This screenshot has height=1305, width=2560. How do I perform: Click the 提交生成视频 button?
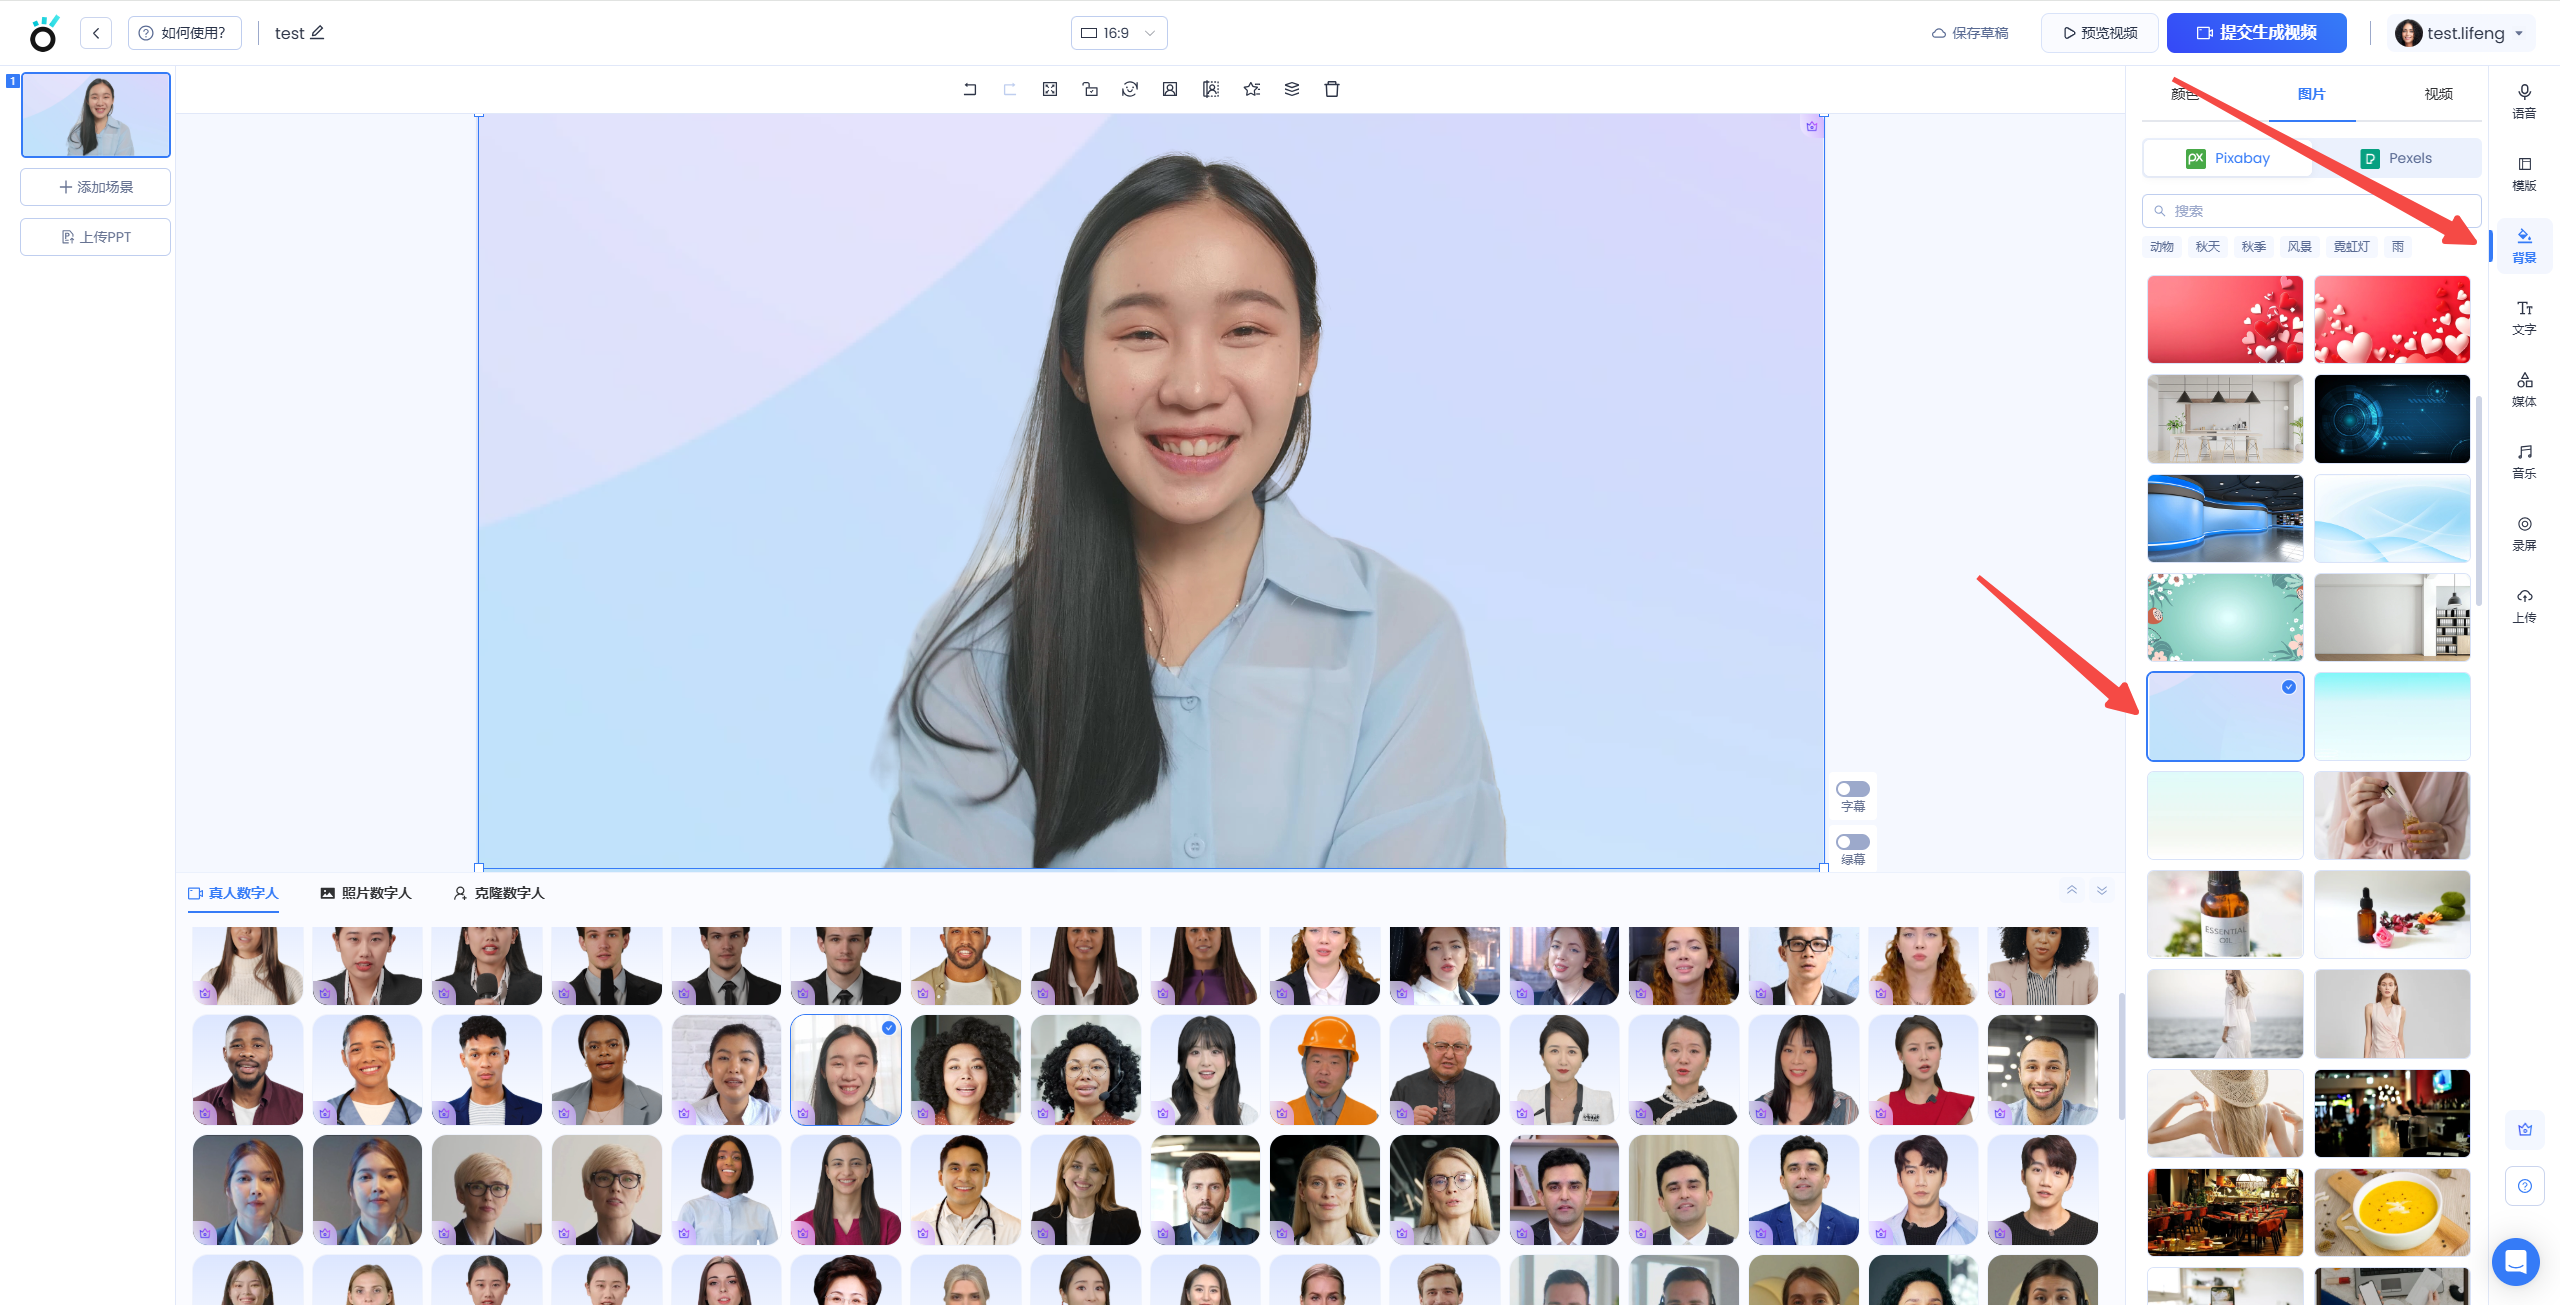pyautogui.click(x=2256, y=33)
